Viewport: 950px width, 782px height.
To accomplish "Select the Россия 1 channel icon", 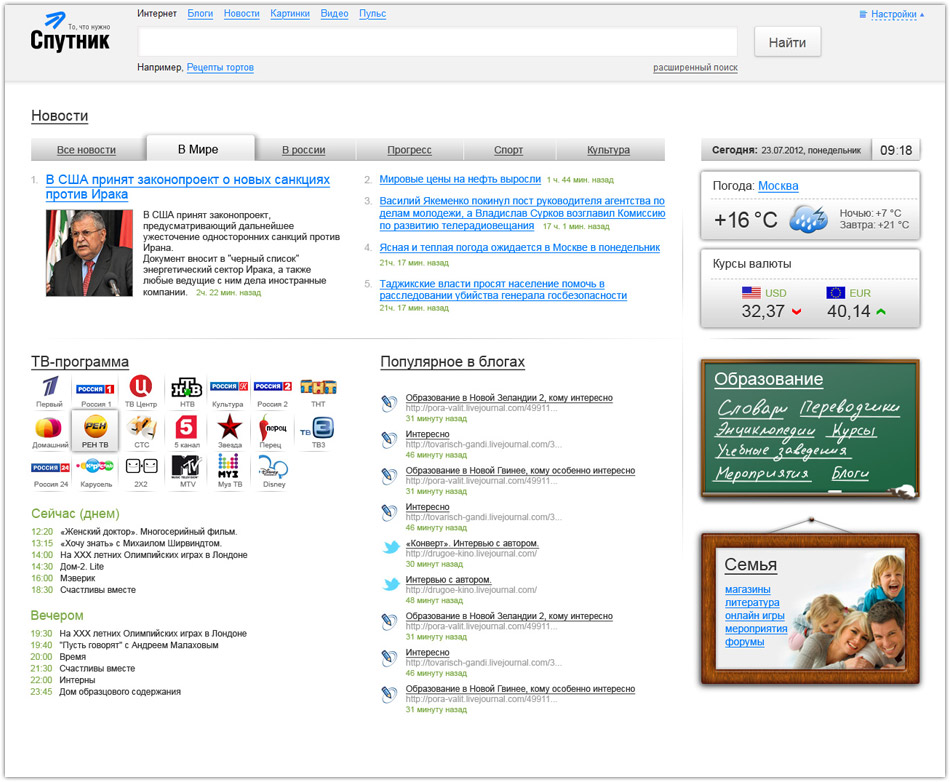I will pos(95,389).
